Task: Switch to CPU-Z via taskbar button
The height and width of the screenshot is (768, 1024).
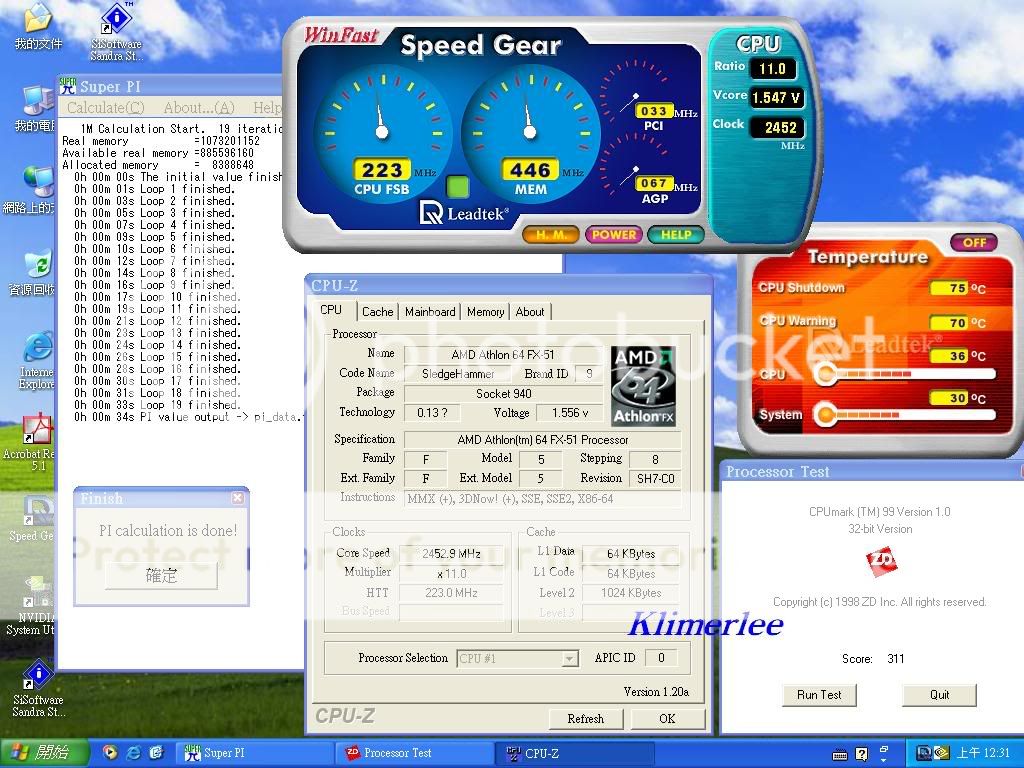Action: point(575,753)
